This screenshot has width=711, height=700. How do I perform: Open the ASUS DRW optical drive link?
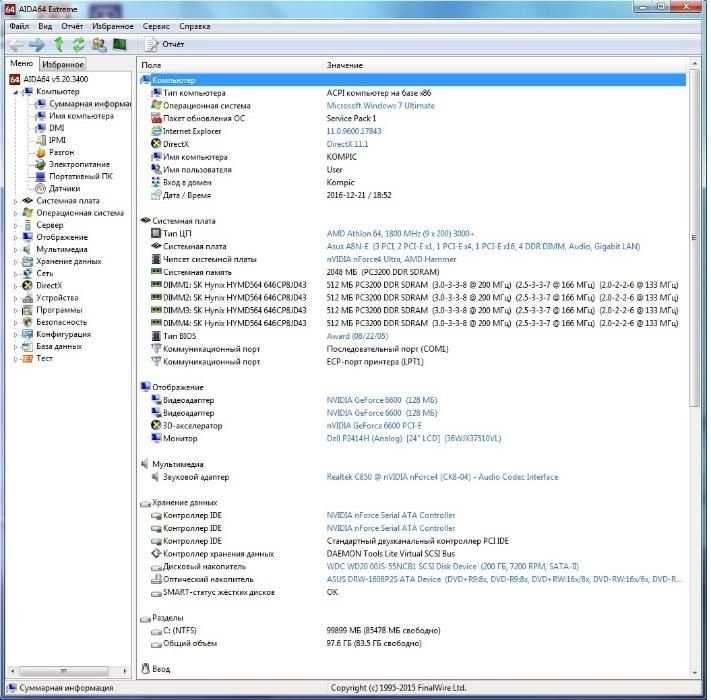(503, 579)
